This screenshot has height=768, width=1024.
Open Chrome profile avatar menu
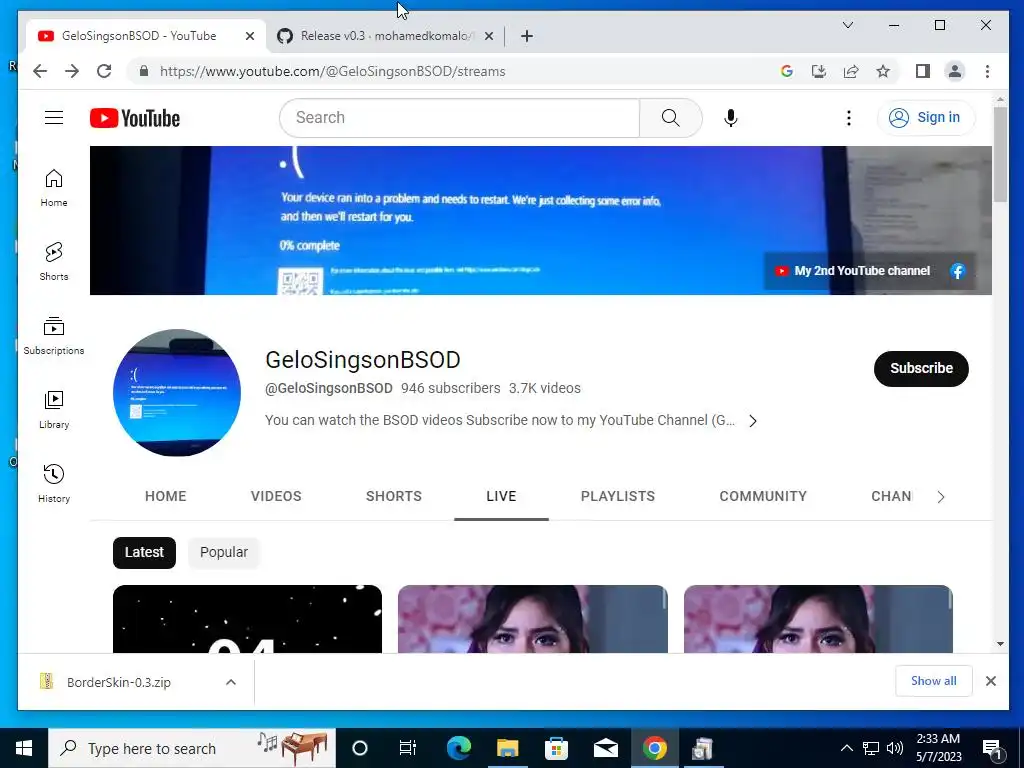tap(955, 71)
